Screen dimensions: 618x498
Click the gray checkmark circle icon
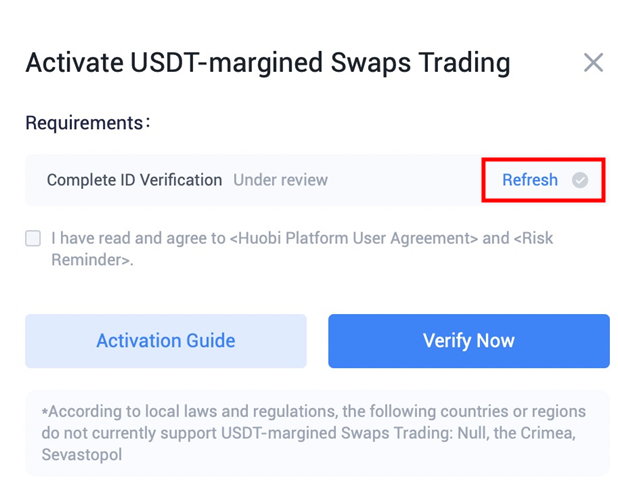[x=580, y=180]
